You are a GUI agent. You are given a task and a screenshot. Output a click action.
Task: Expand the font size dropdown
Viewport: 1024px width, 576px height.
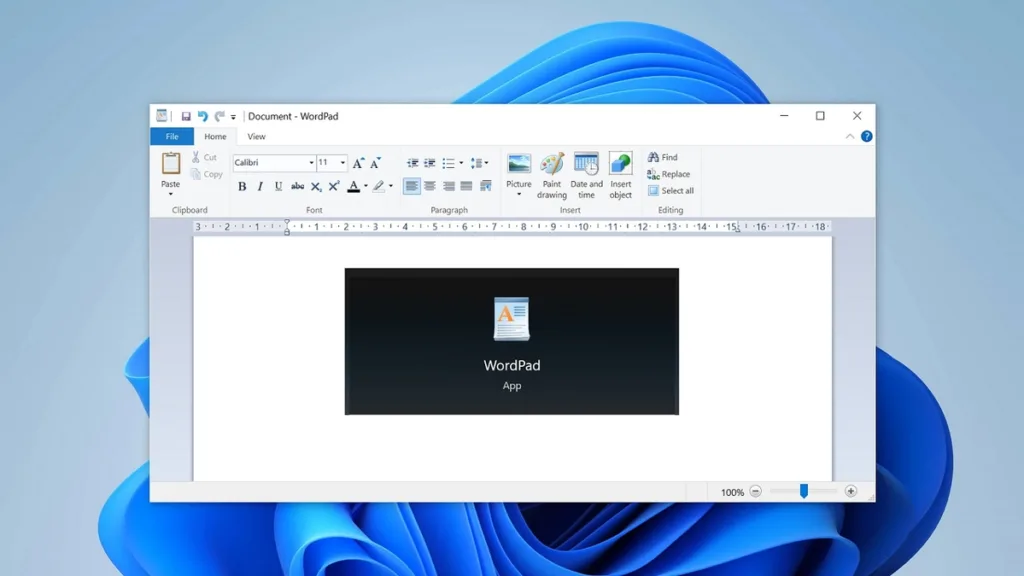(x=342, y=163)
